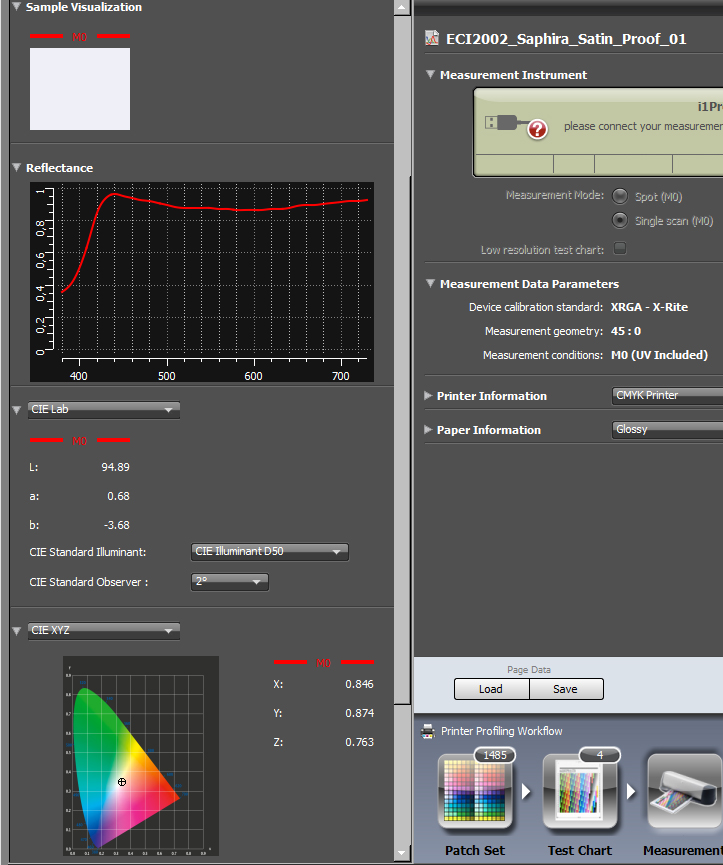
Task: Open the Patch Set workflow step icon
Action: pyautogui.click(x=475, y=791)
